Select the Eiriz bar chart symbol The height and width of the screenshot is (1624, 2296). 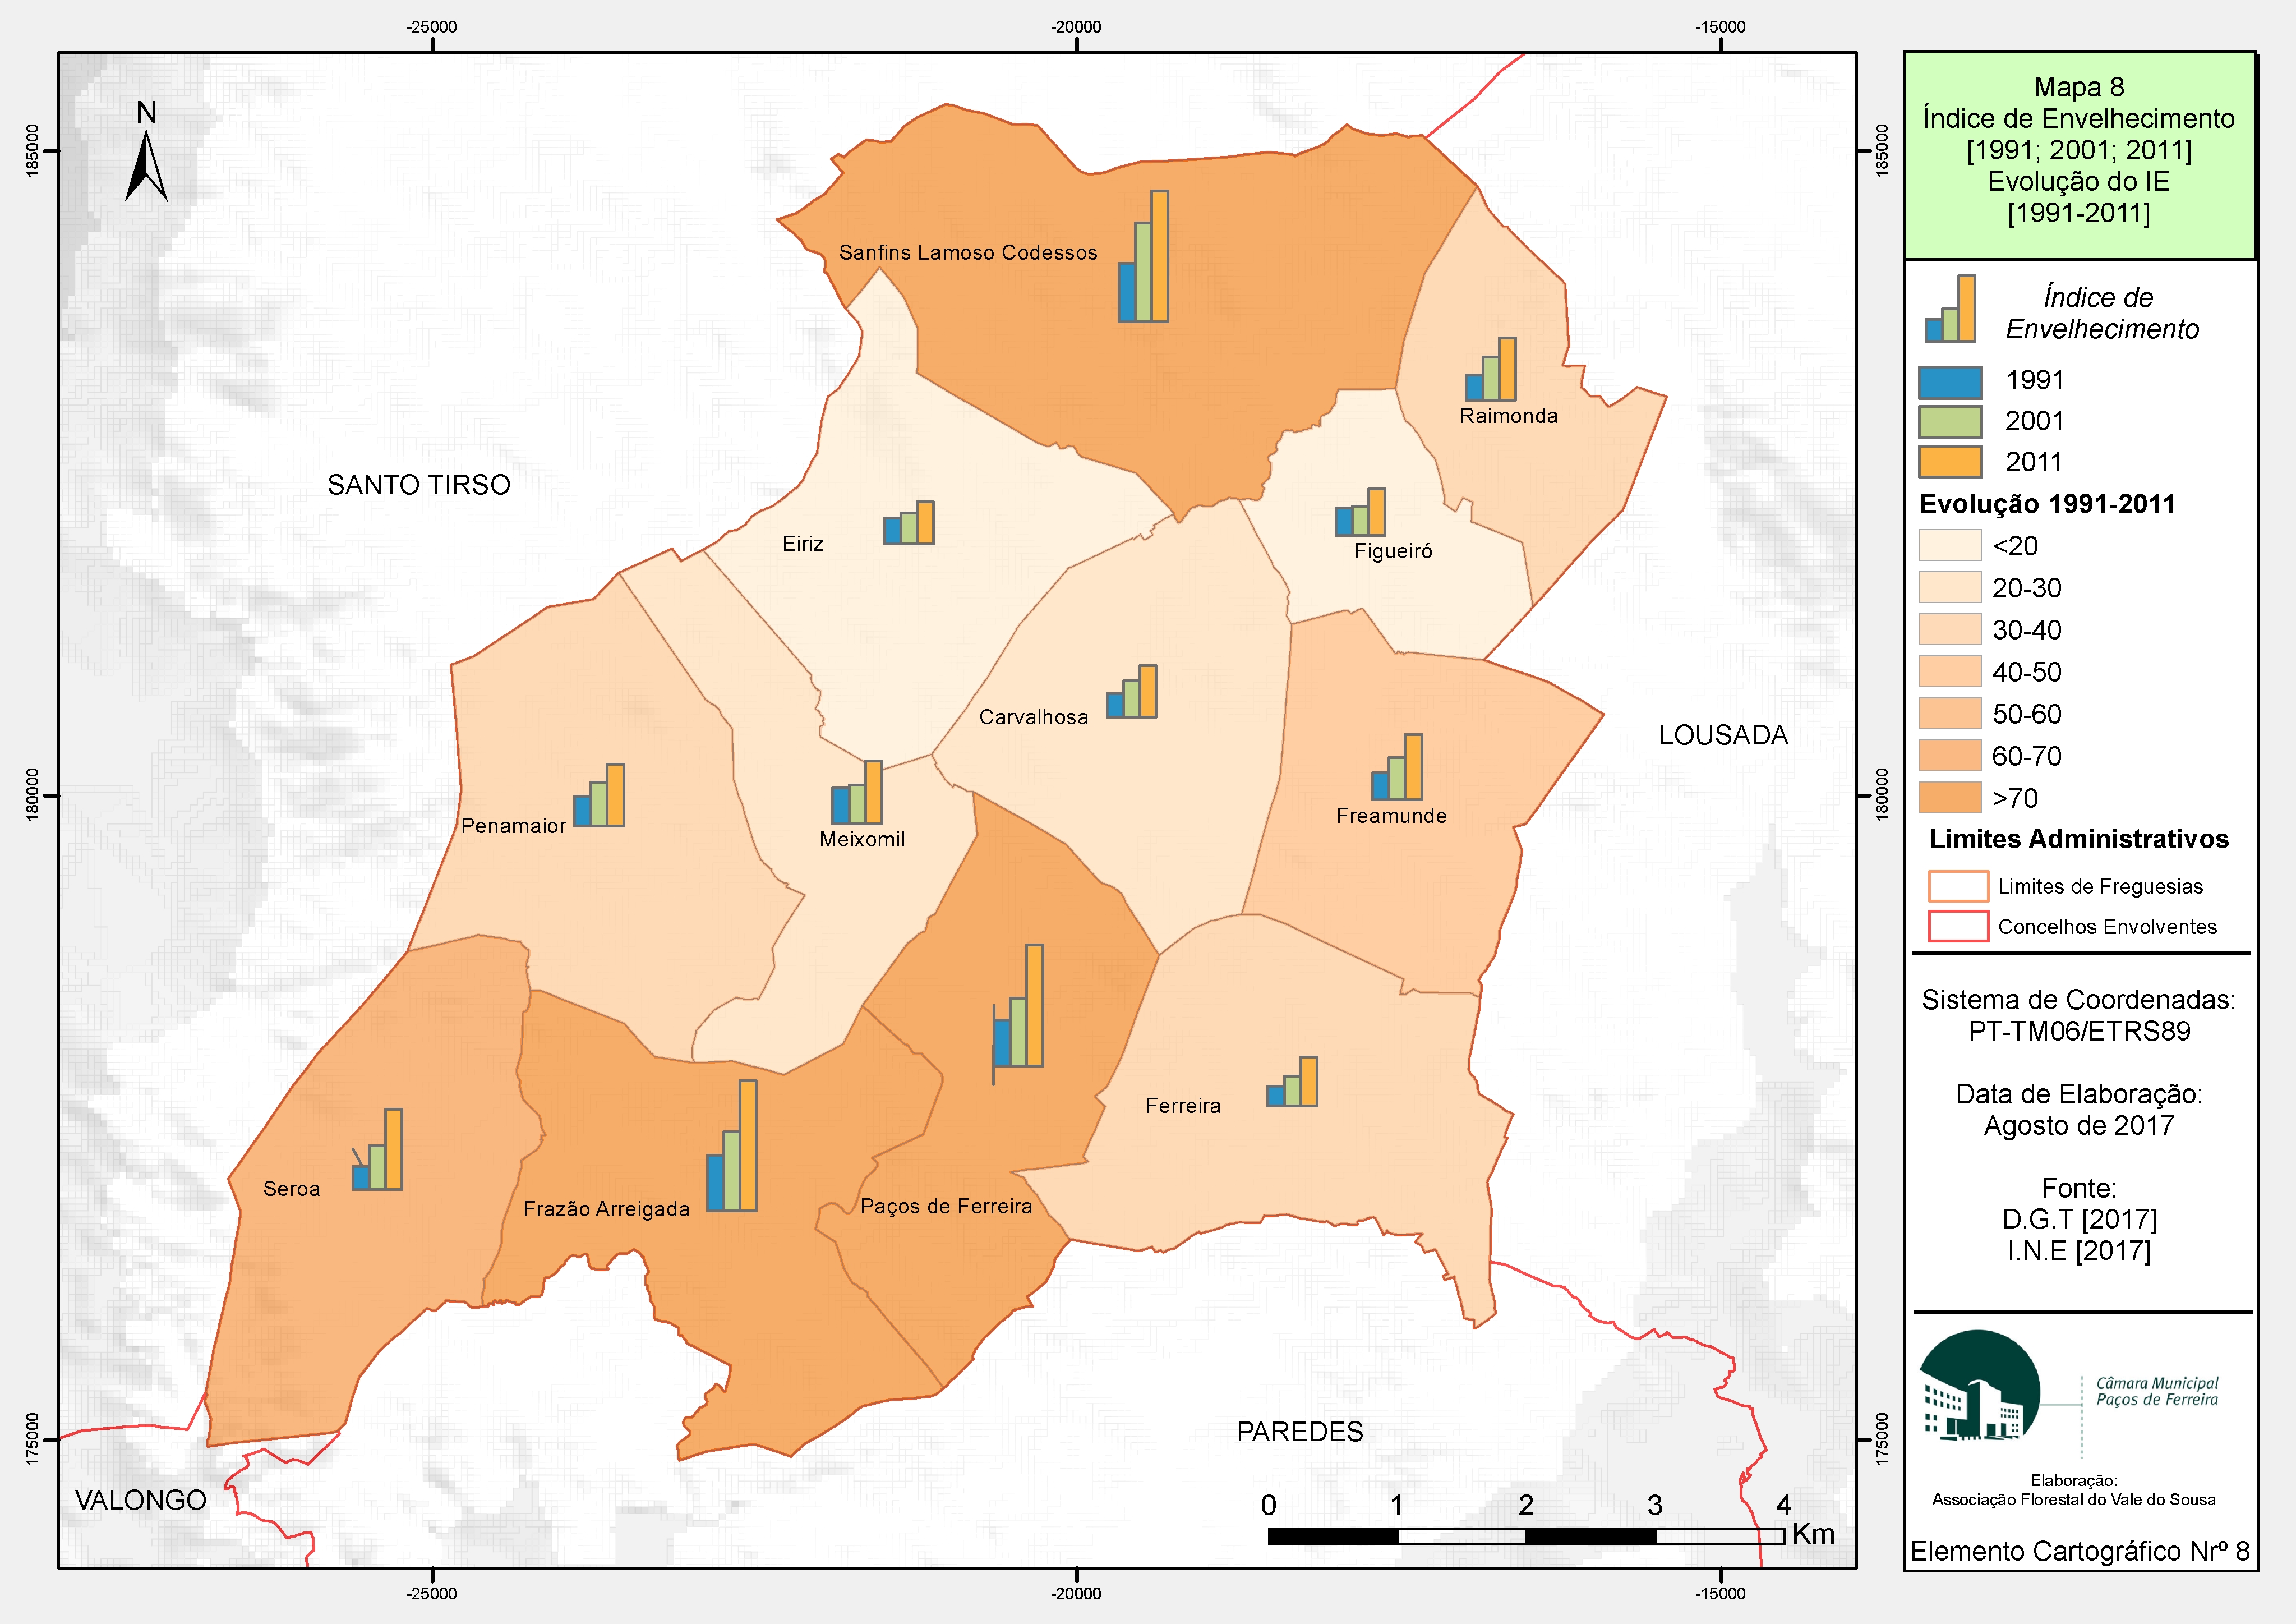tap(908, 523)
